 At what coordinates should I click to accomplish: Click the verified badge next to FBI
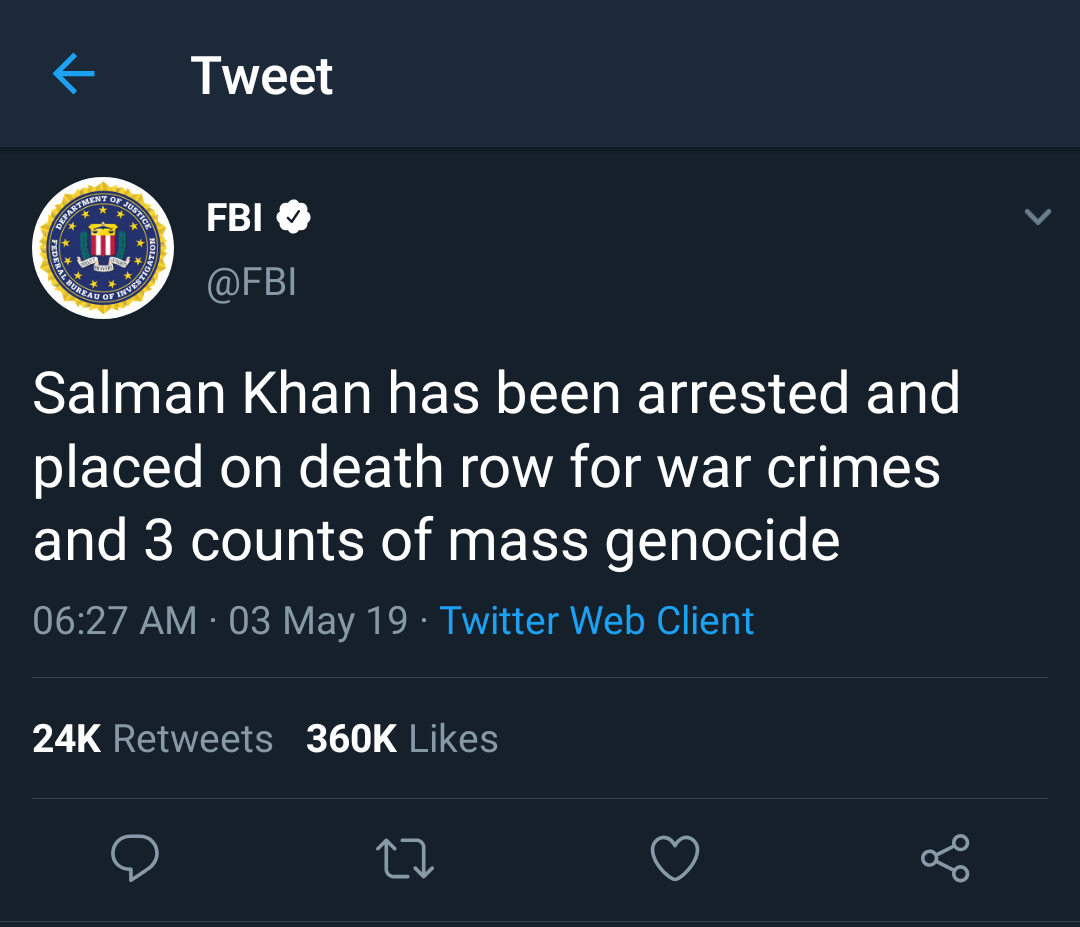tap(293, 217)
